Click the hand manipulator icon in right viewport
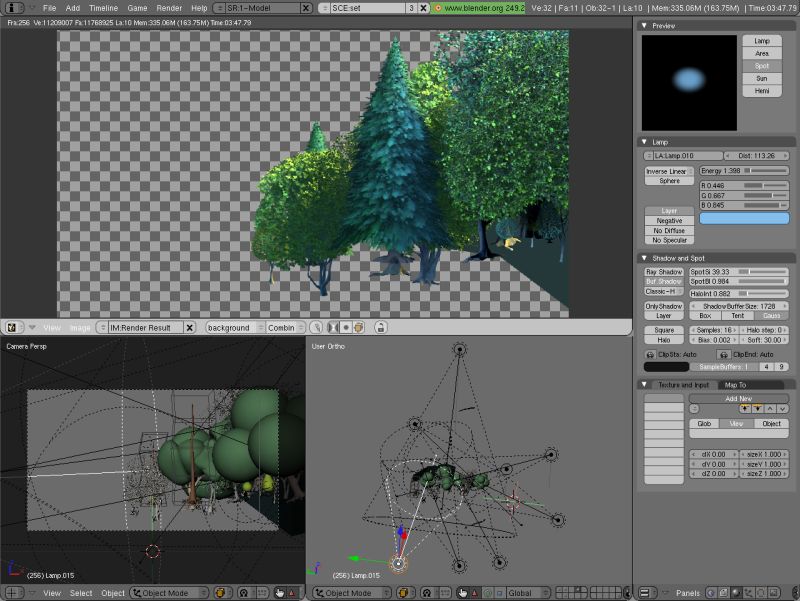The width and height of the screenshot is (800, 601). pos(462,593)
